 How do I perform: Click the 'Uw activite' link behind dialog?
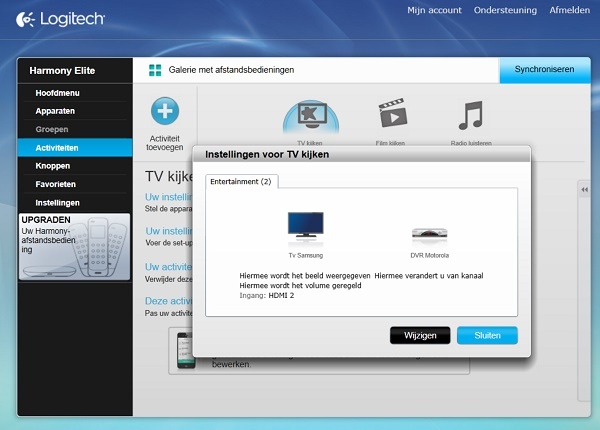pyautogui.click(x=168, y=267)
